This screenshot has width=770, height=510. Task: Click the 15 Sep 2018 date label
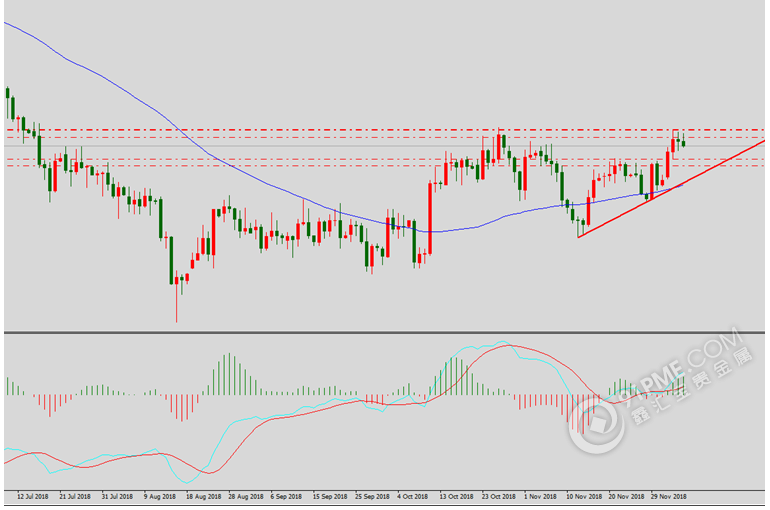[x=330, y=496]
